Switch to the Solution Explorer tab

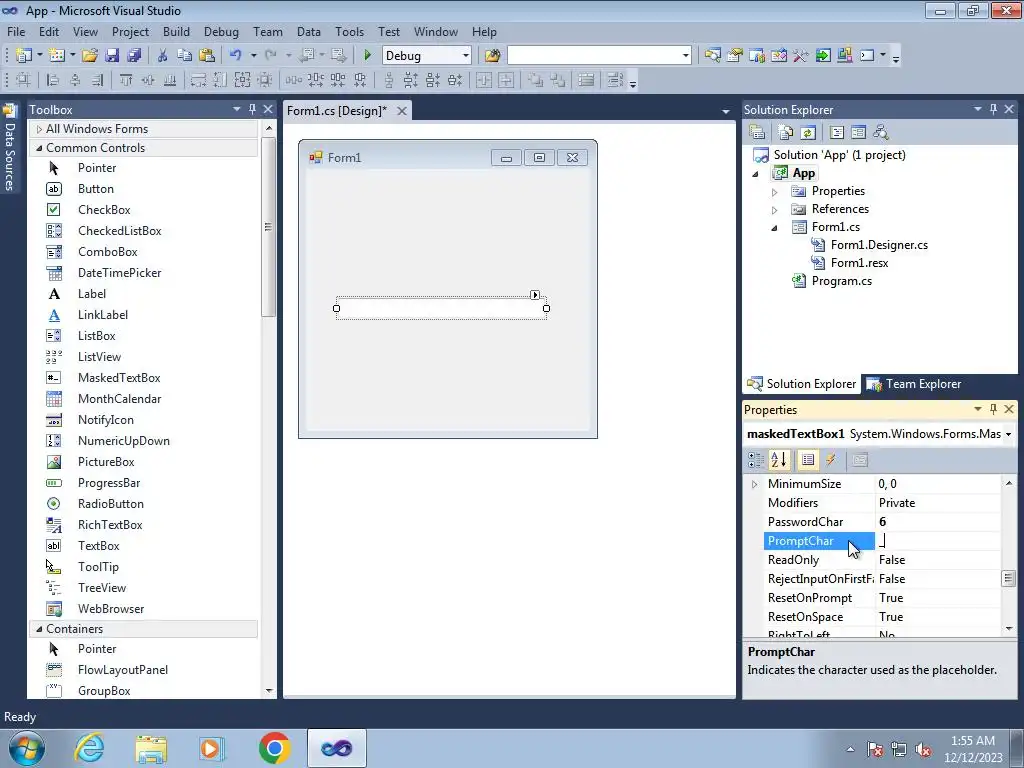click(802, 384)
